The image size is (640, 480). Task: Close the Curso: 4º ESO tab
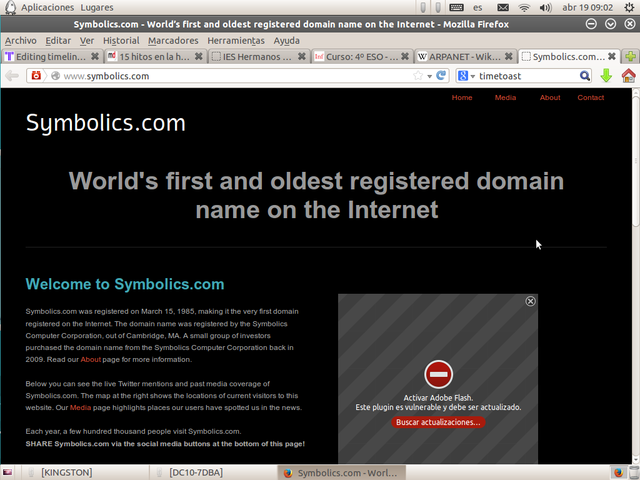tap(404, 56)
